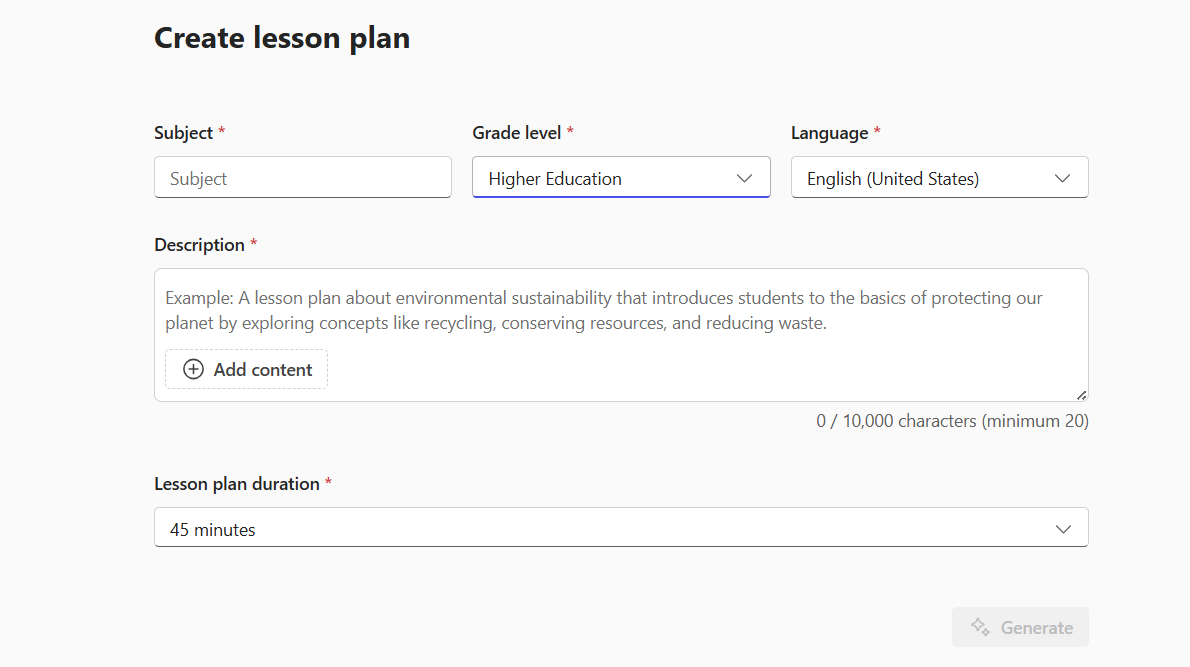Click the sparkle icon inside the Generate button
Screen dimensions: 1190x667
pyautogui.click(x=982, y=627)
